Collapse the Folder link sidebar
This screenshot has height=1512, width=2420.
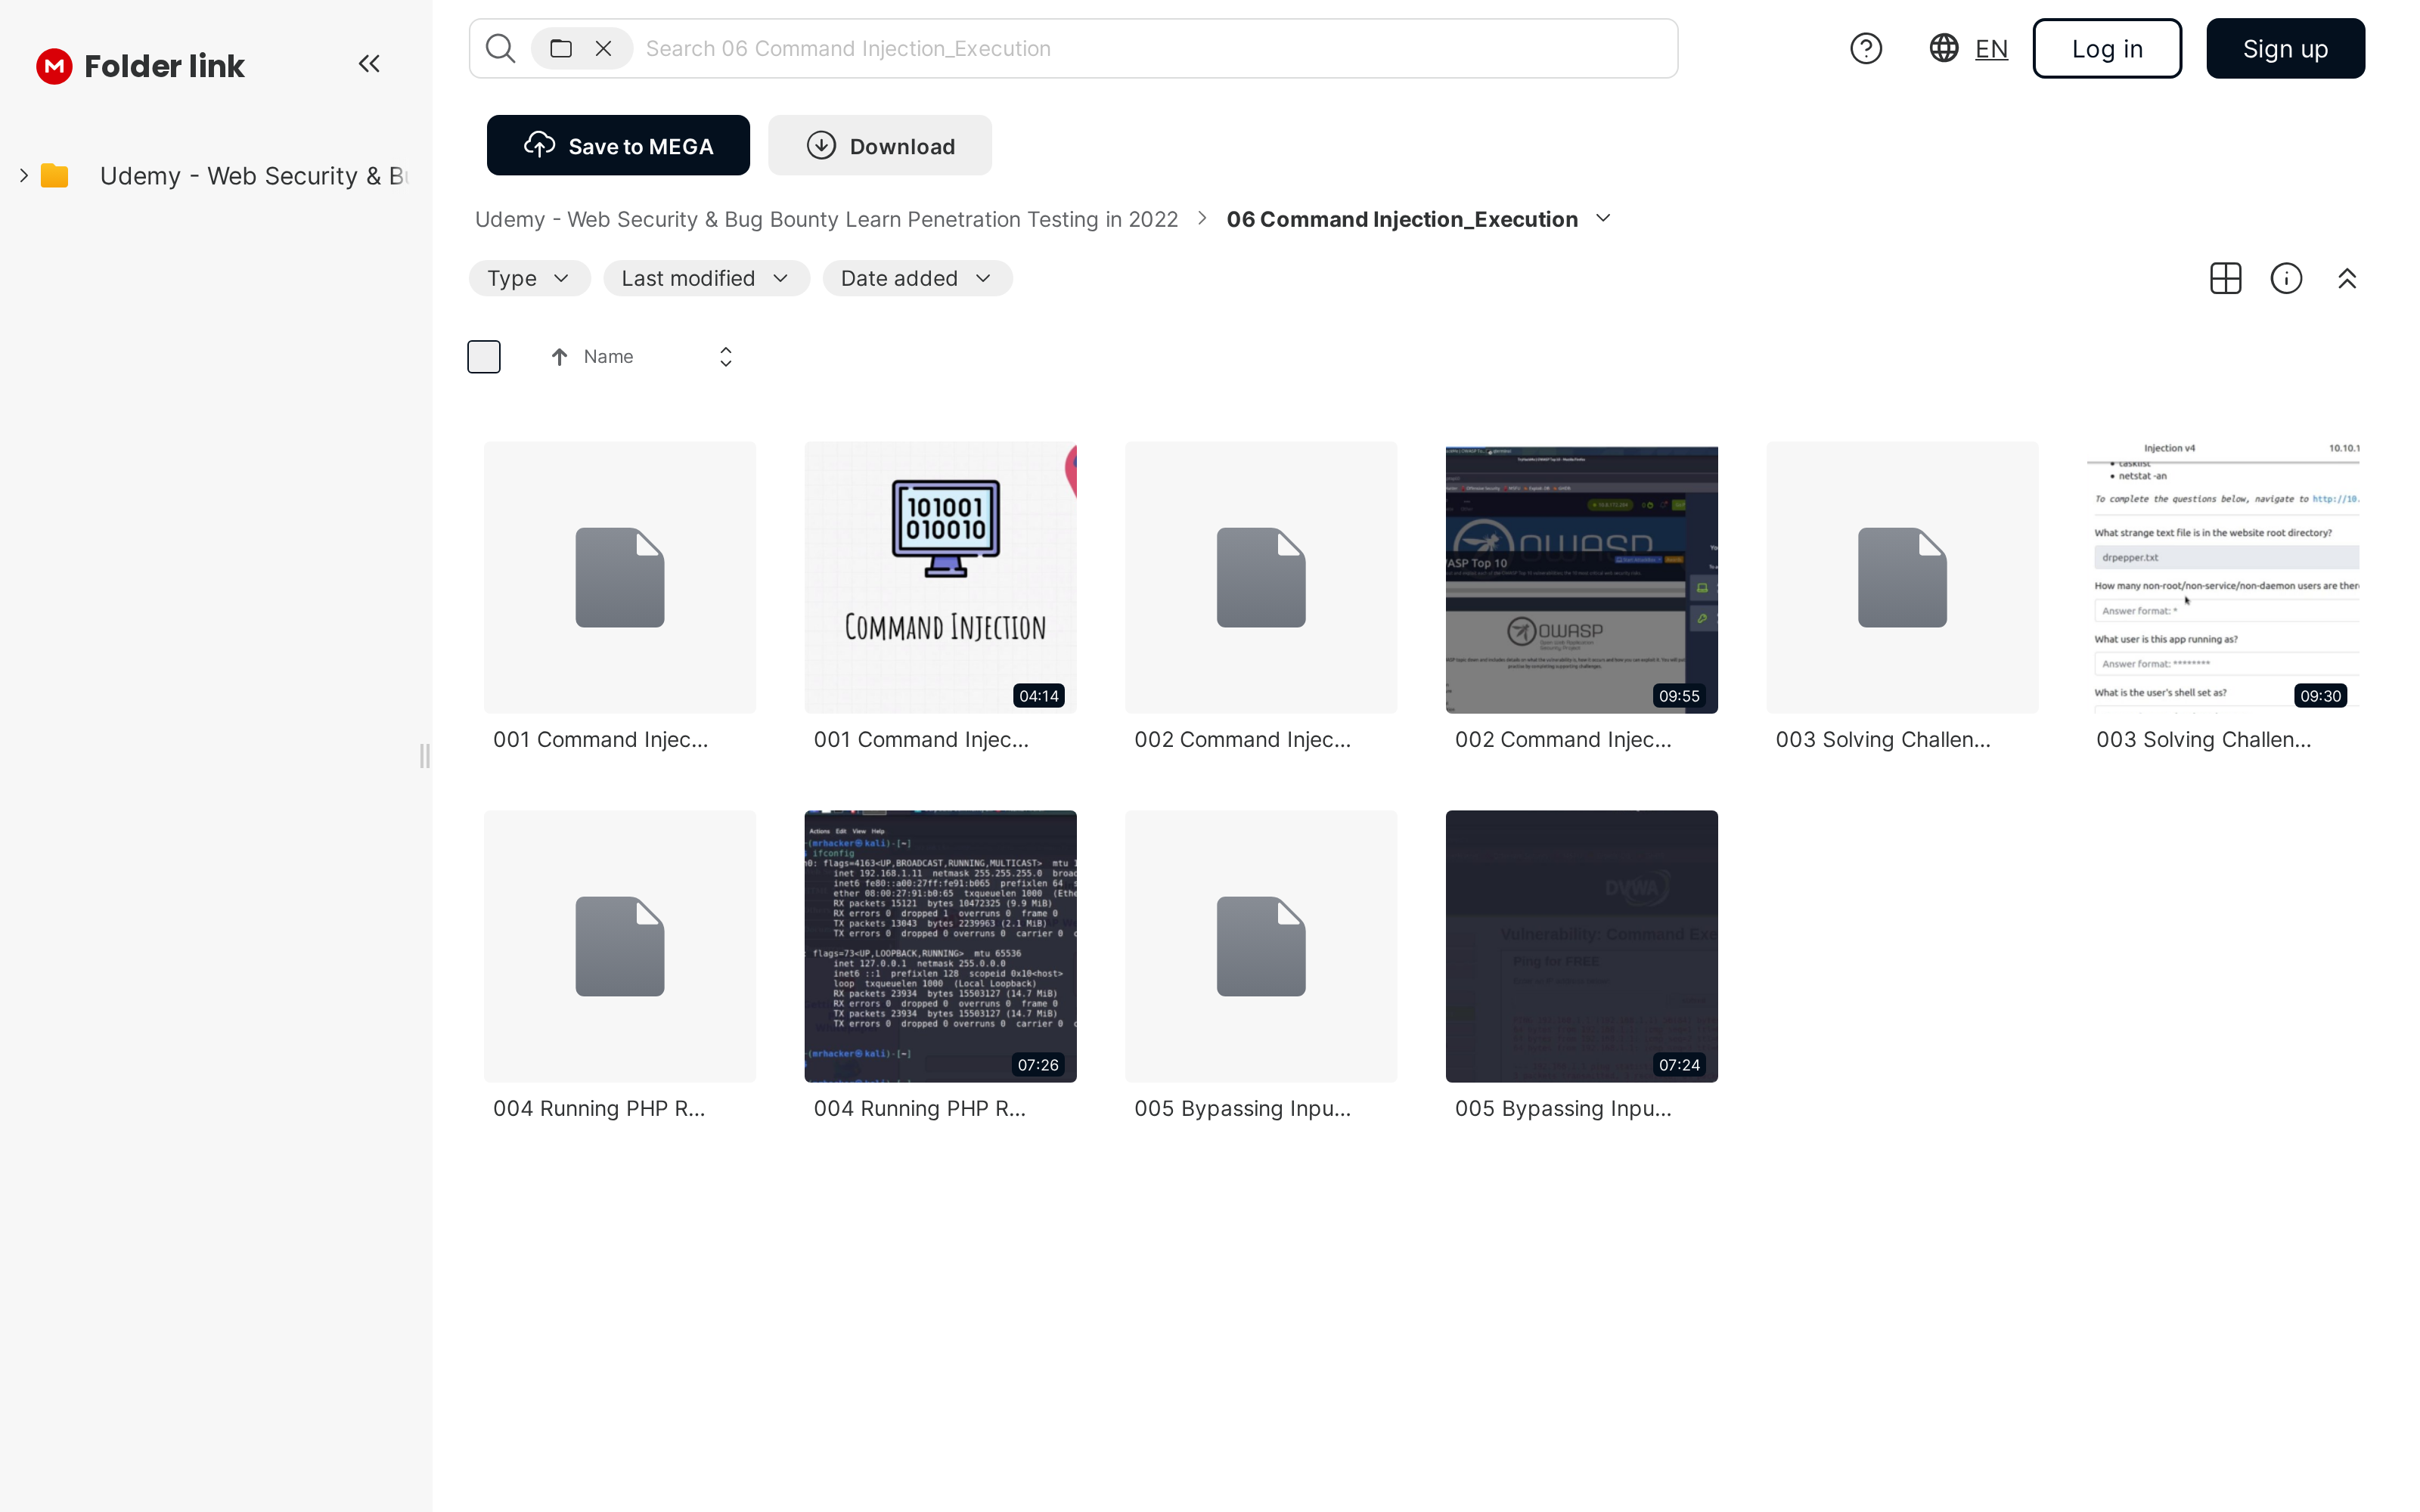click(x=369, y=64)
